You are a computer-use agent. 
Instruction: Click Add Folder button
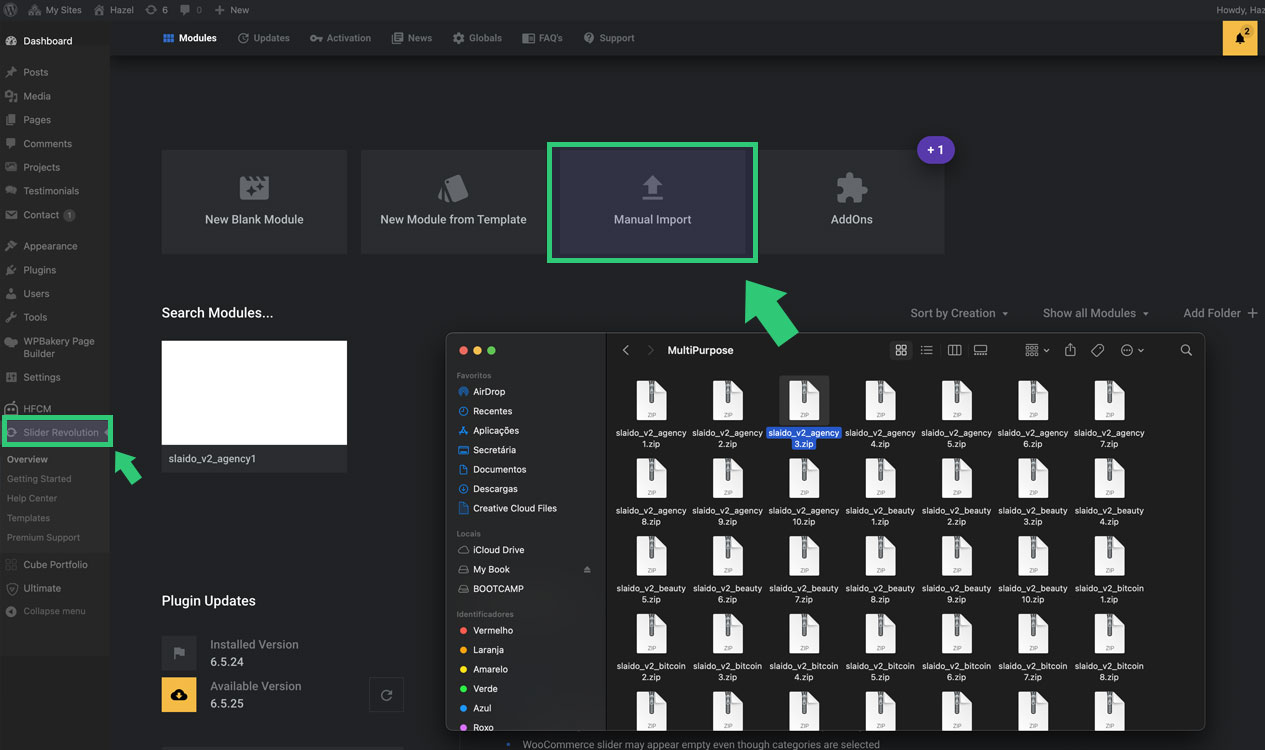1219,313
